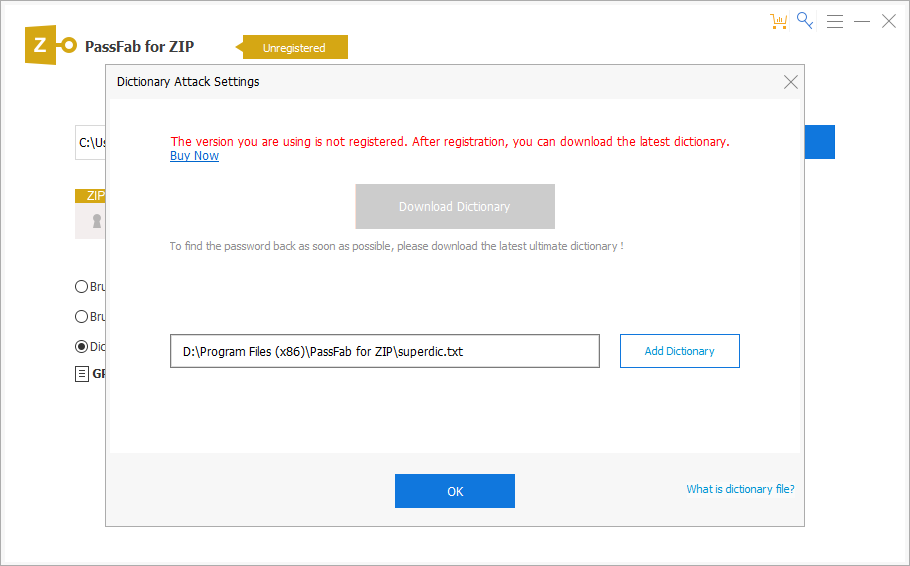Viewport: 910px width, 566px height.
Task: Click the Download Dictionary button
Action: 455,207
